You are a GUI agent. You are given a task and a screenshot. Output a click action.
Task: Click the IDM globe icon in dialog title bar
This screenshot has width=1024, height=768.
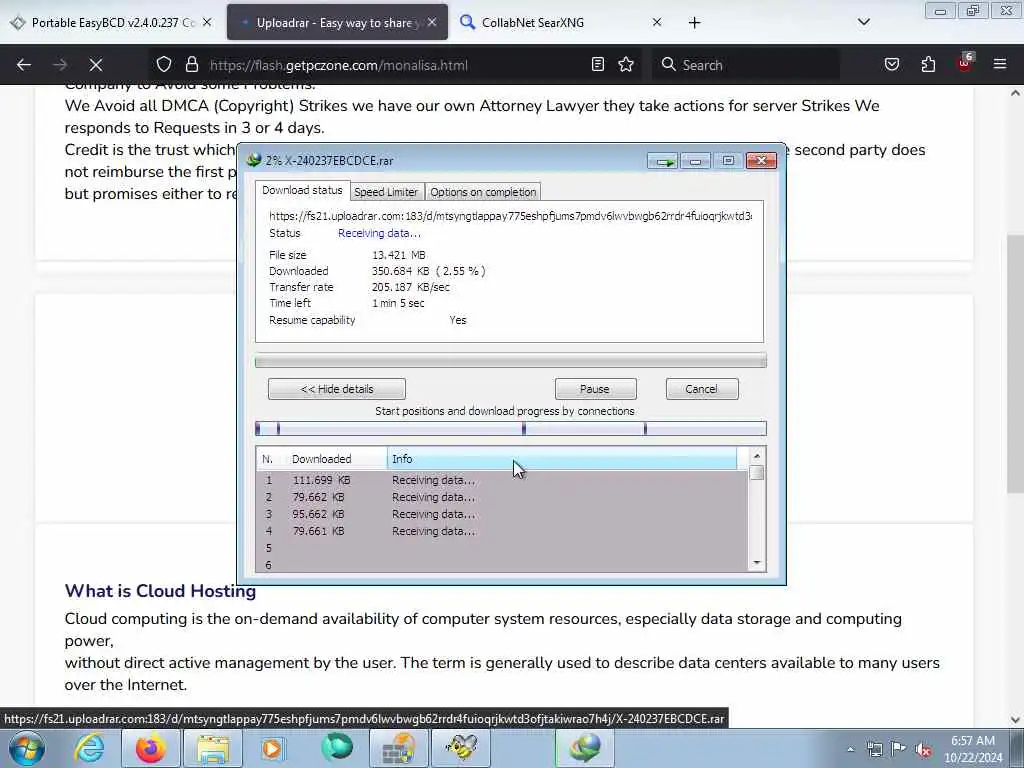(254, 160)
